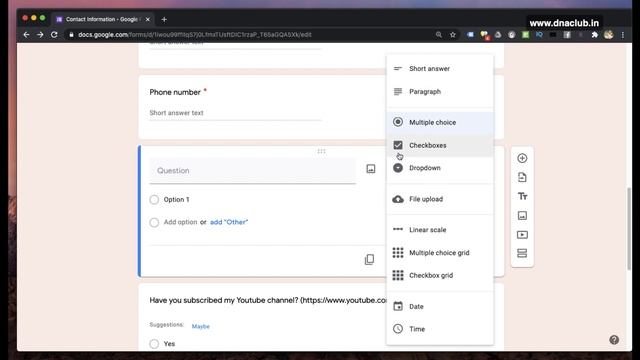Add section from side toolbar
Viewport: 640px width, 360px height.
coord(522,253)
